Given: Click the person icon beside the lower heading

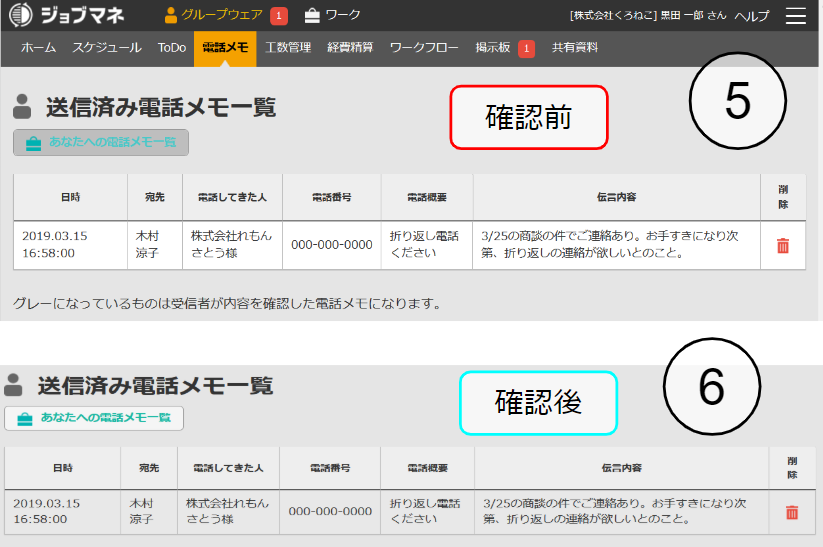Looking at the screenshot, I should (x=13, y=385).
